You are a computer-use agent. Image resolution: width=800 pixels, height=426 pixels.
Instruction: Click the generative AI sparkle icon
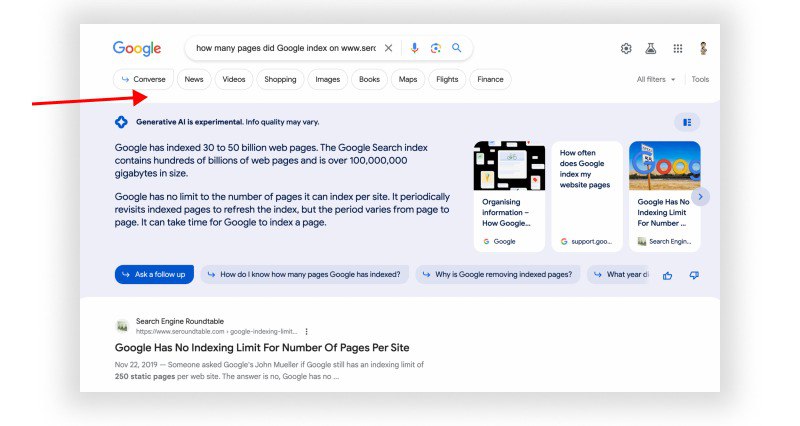(x=121, y=122)
